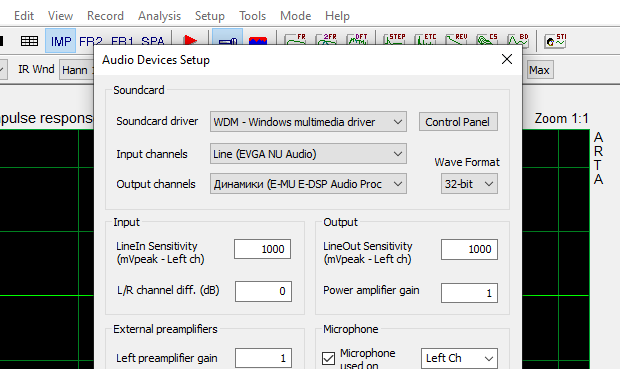The height and width of the screenshot is (369, 620).
Task: Click the Max button behind the dialog
Action: (x=539, y=70)
